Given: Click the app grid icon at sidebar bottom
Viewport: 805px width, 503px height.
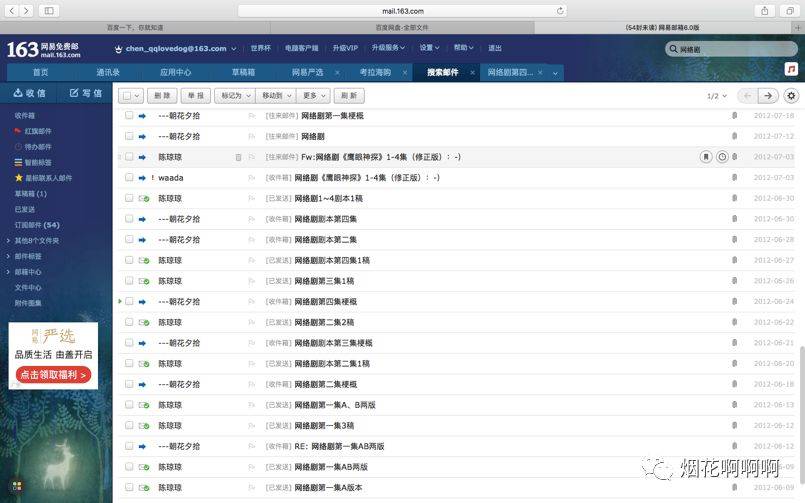Looking at the screenshot, I should click(x=17, y=486).
